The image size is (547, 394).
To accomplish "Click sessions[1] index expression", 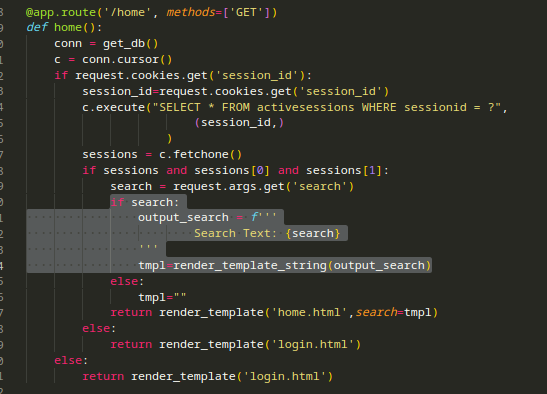I will click(x=344, y=171).
